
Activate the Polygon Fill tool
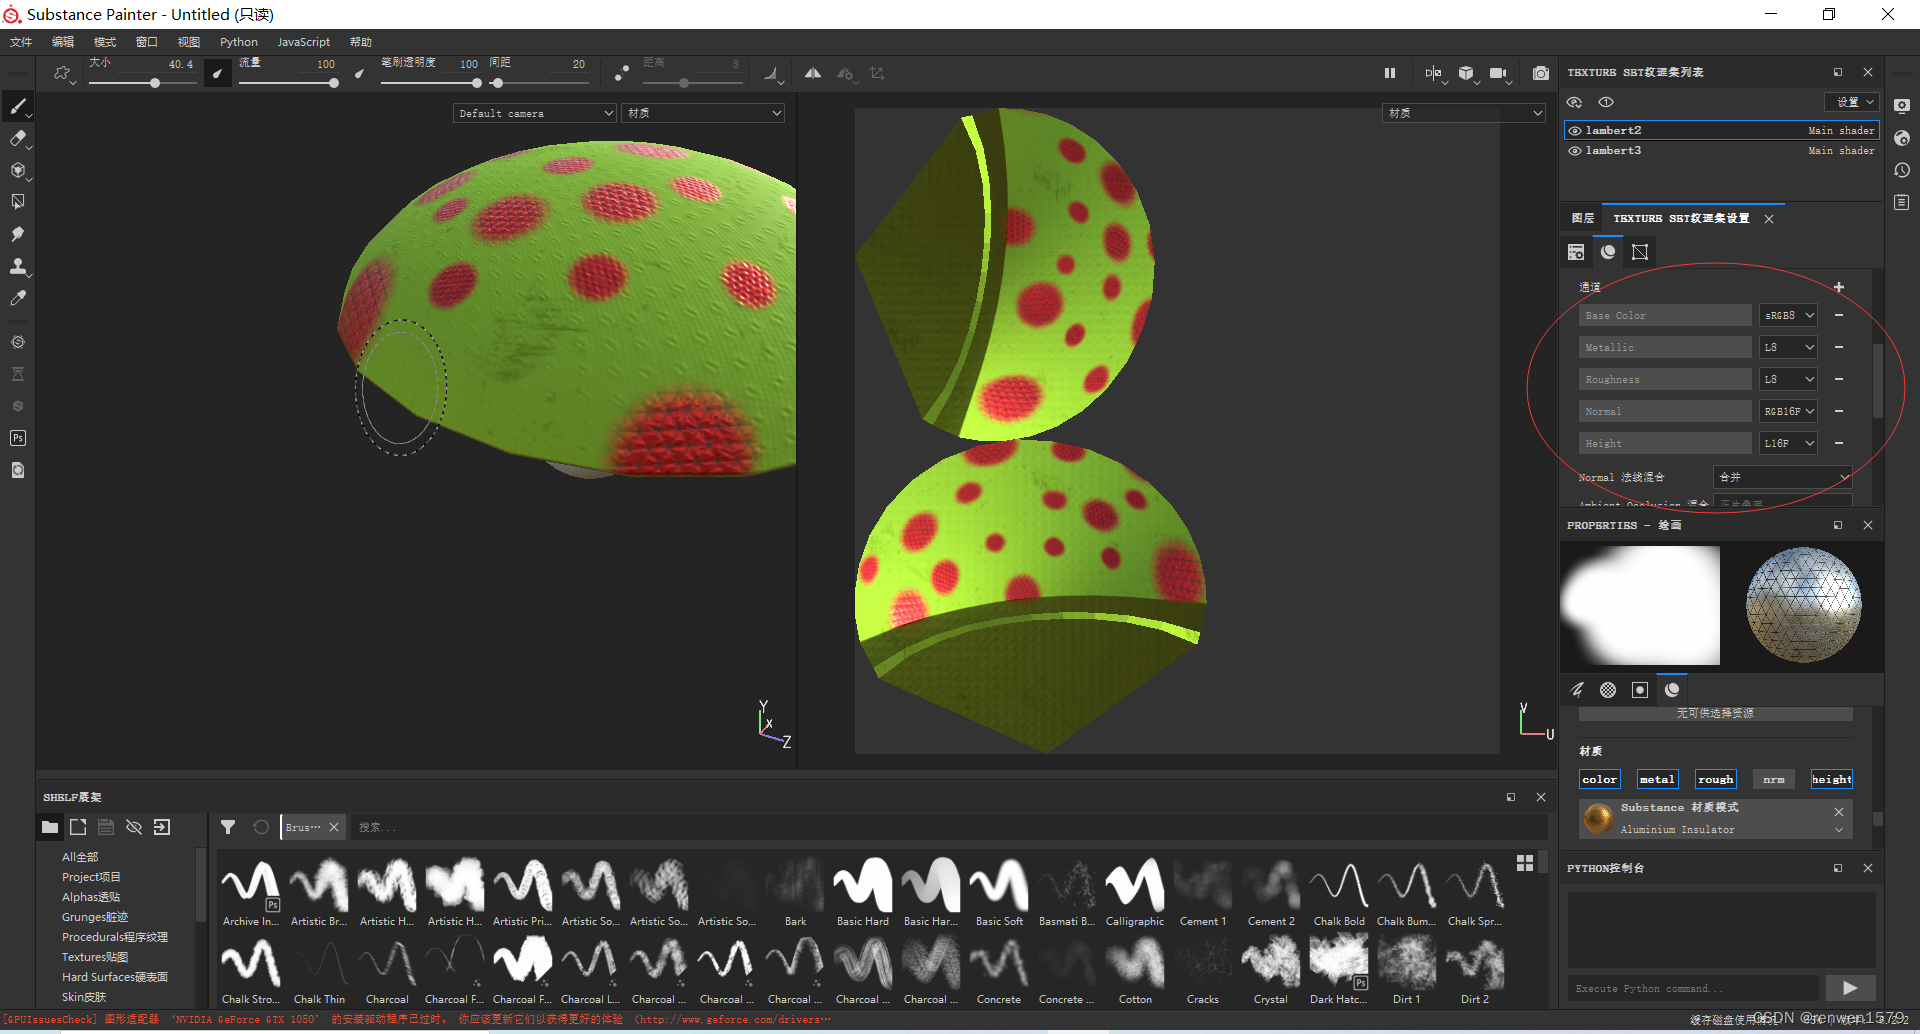tap(17, 201)
